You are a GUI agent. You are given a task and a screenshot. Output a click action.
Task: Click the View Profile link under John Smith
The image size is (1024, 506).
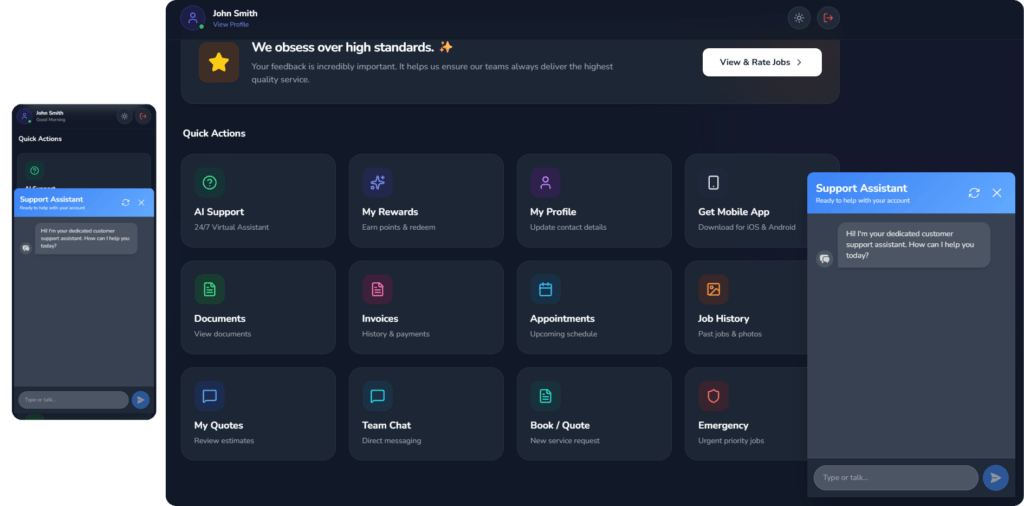click(231, 24)
